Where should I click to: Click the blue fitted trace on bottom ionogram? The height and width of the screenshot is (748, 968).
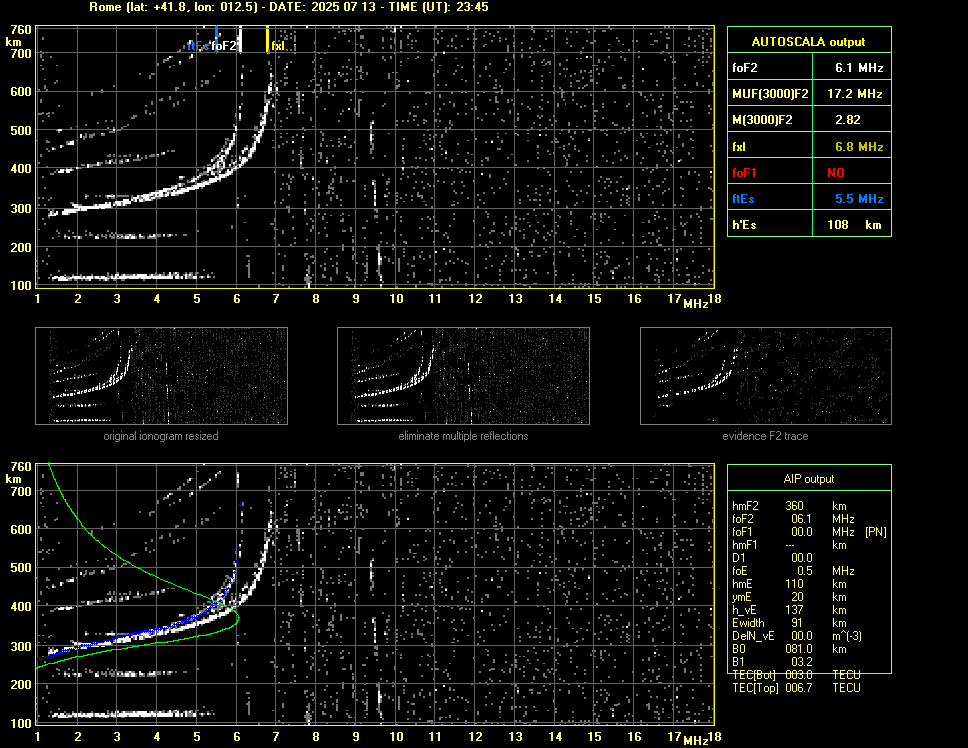(x=154, y=631)
